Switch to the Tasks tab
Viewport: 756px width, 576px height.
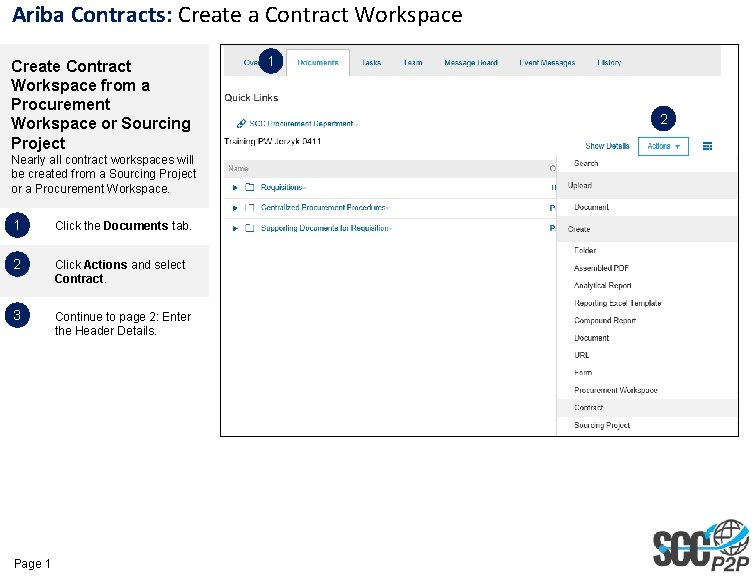click(371, 63)
